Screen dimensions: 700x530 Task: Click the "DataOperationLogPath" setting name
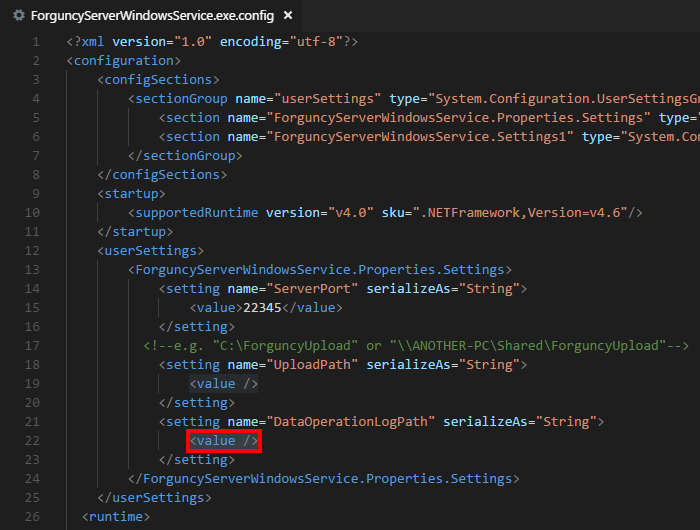pyautogui.click(x=350, y=422)
